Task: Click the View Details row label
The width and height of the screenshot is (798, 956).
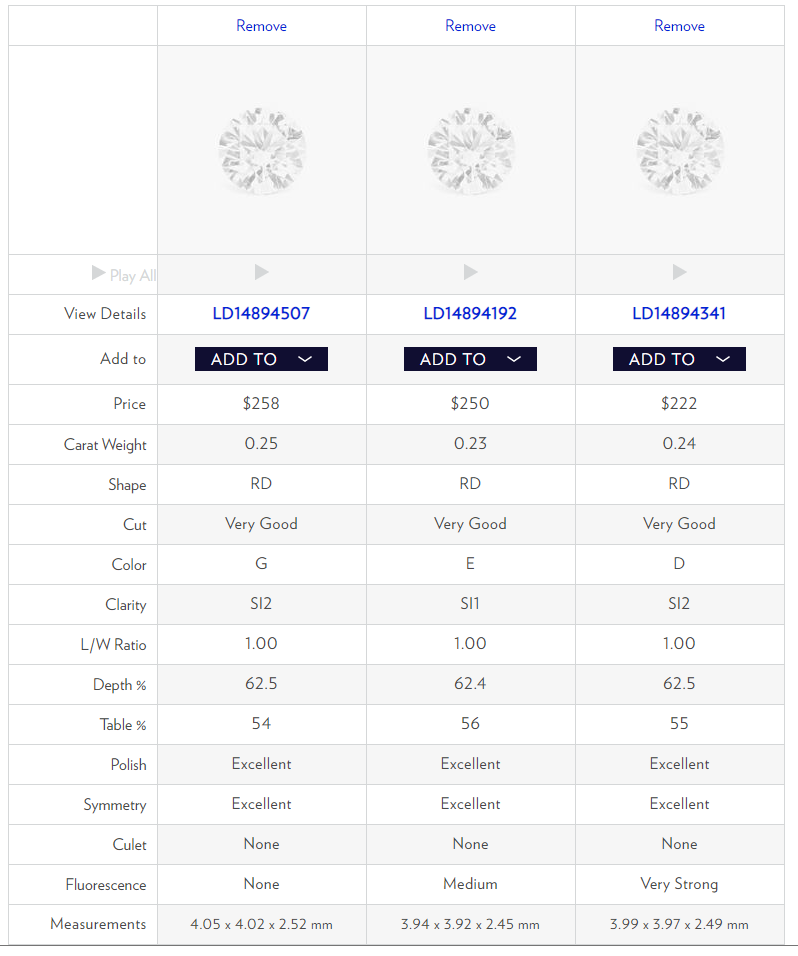Action: tap(105, 314)
